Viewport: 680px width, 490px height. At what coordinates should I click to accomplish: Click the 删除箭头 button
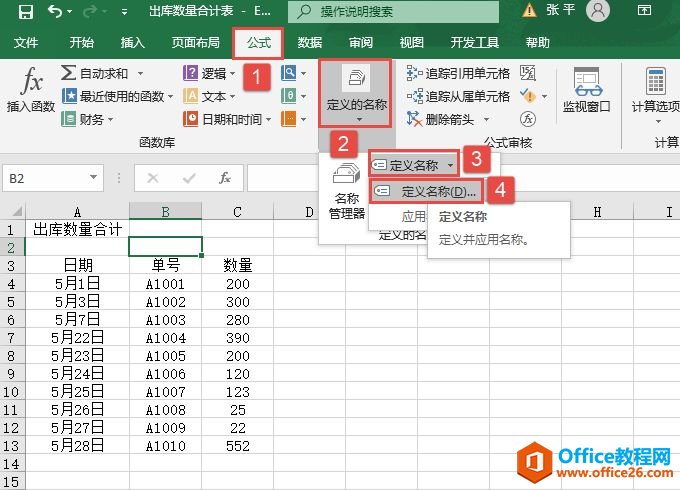click(x=441, y=118)
